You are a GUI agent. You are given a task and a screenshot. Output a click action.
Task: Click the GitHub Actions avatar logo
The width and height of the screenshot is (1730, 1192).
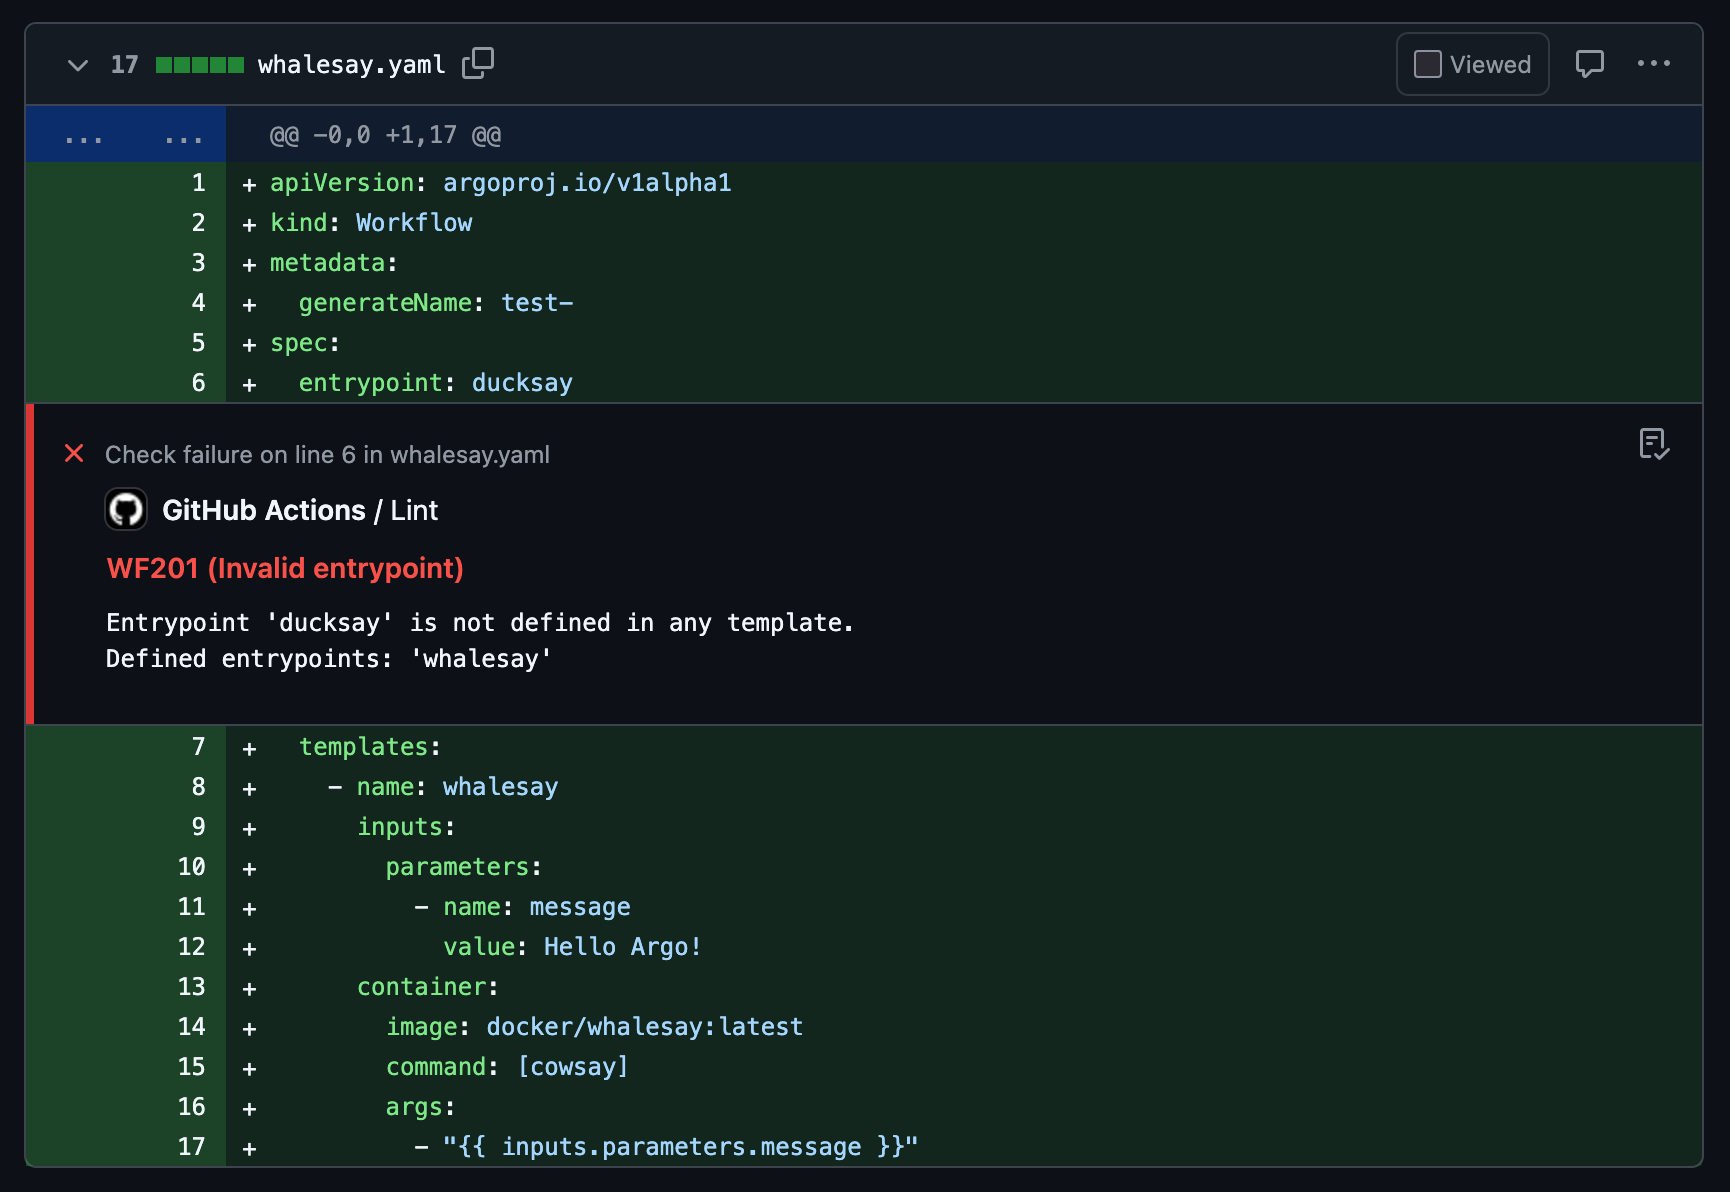point(126,510)
